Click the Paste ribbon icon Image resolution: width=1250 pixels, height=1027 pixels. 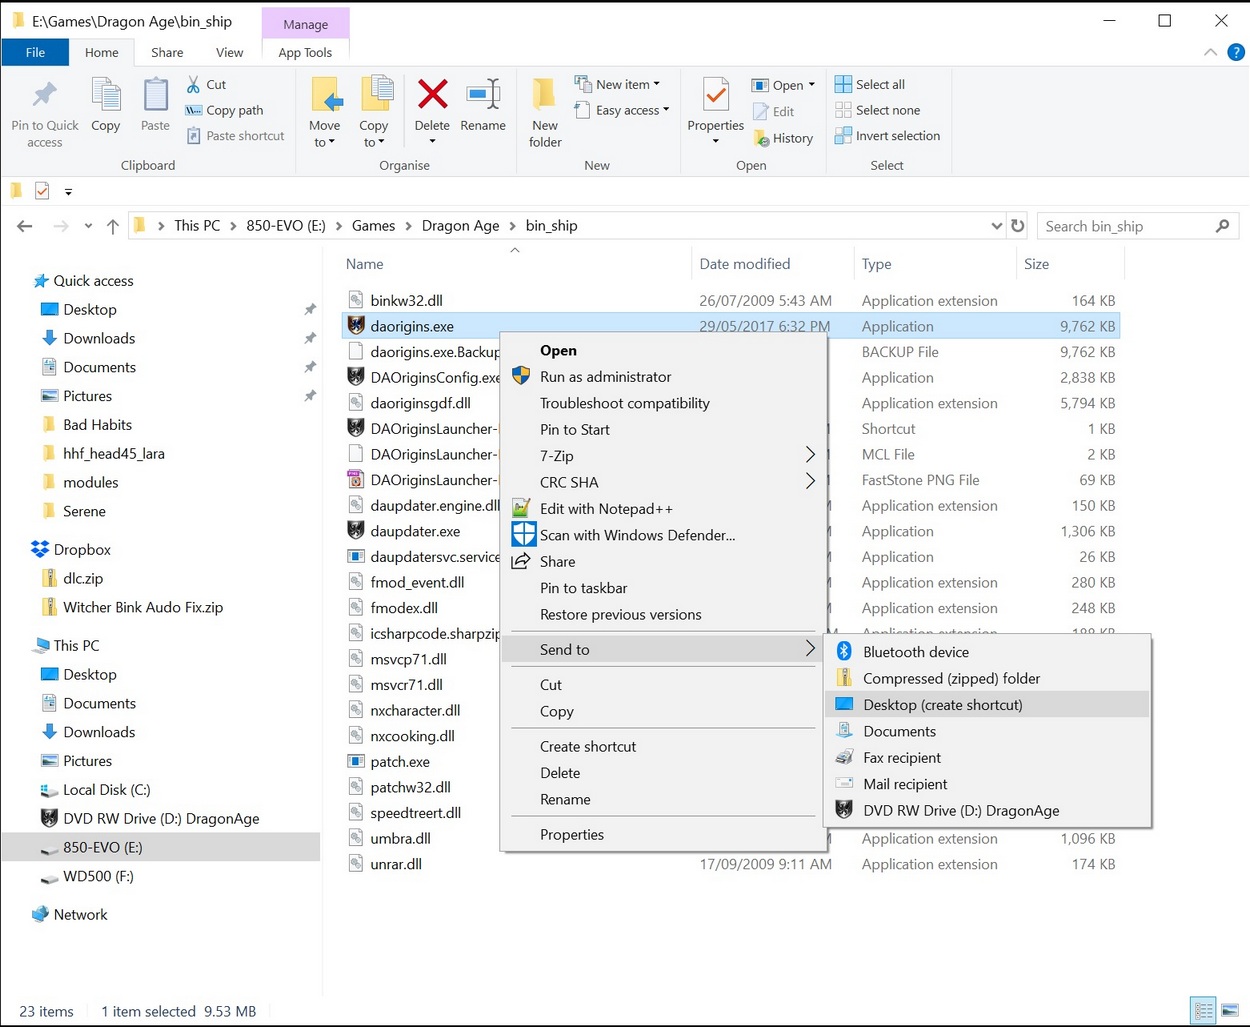point(155,96)
